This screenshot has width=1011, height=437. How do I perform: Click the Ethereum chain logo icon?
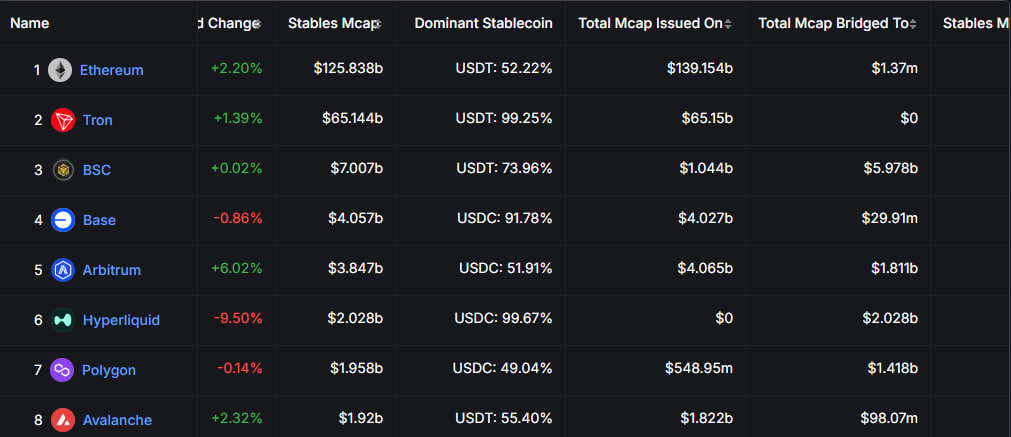pyautogui.click(x=60, y=70)
